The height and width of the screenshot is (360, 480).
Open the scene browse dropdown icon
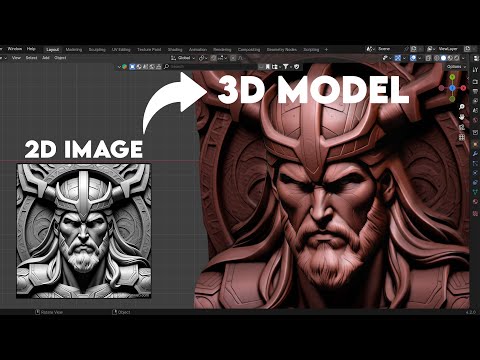click(370, 49)
